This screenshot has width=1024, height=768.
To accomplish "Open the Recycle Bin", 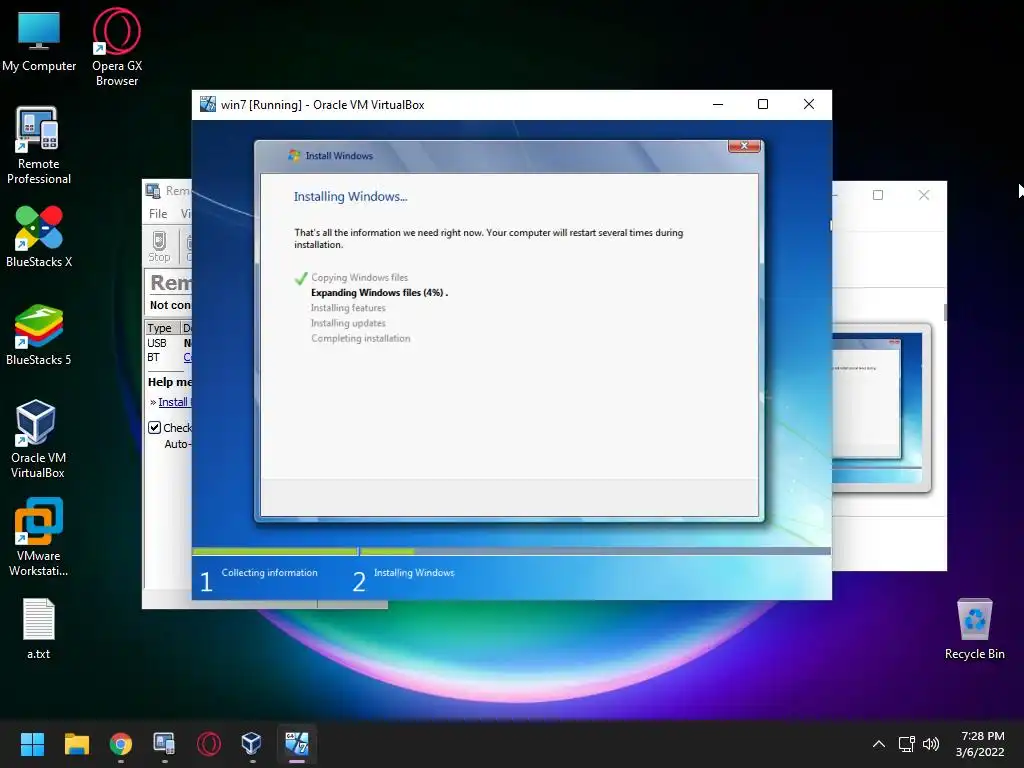I will click(974, 628).
